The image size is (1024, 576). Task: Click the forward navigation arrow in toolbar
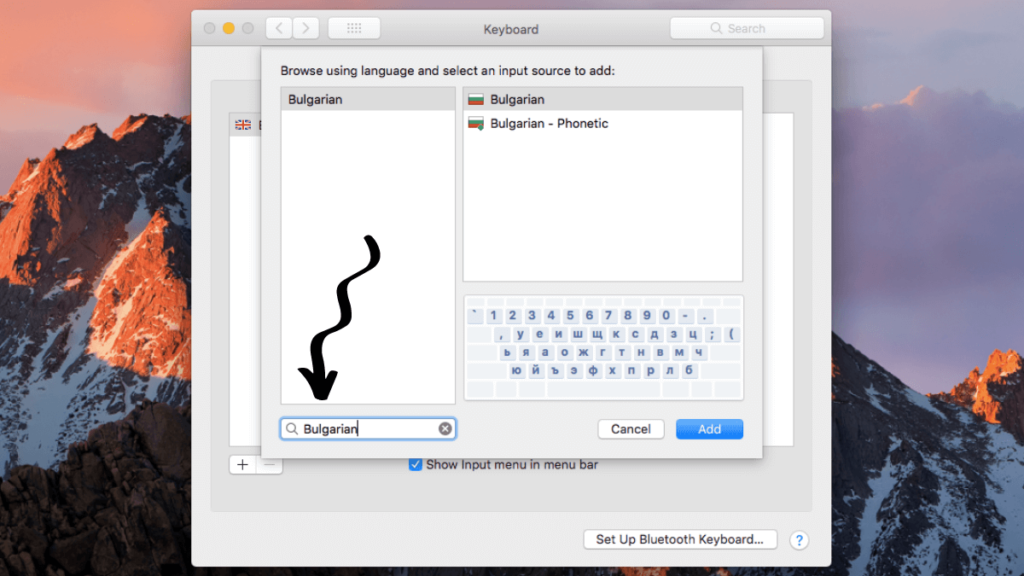coord(306,29)
